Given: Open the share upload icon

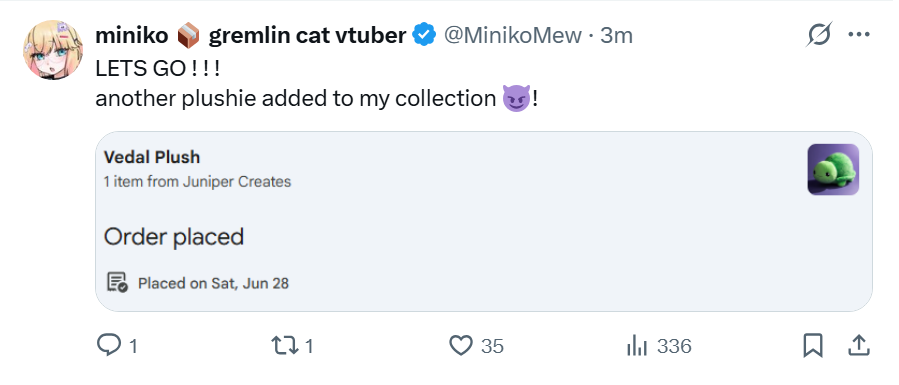Looking at the screenshot, I should [858, 345].
